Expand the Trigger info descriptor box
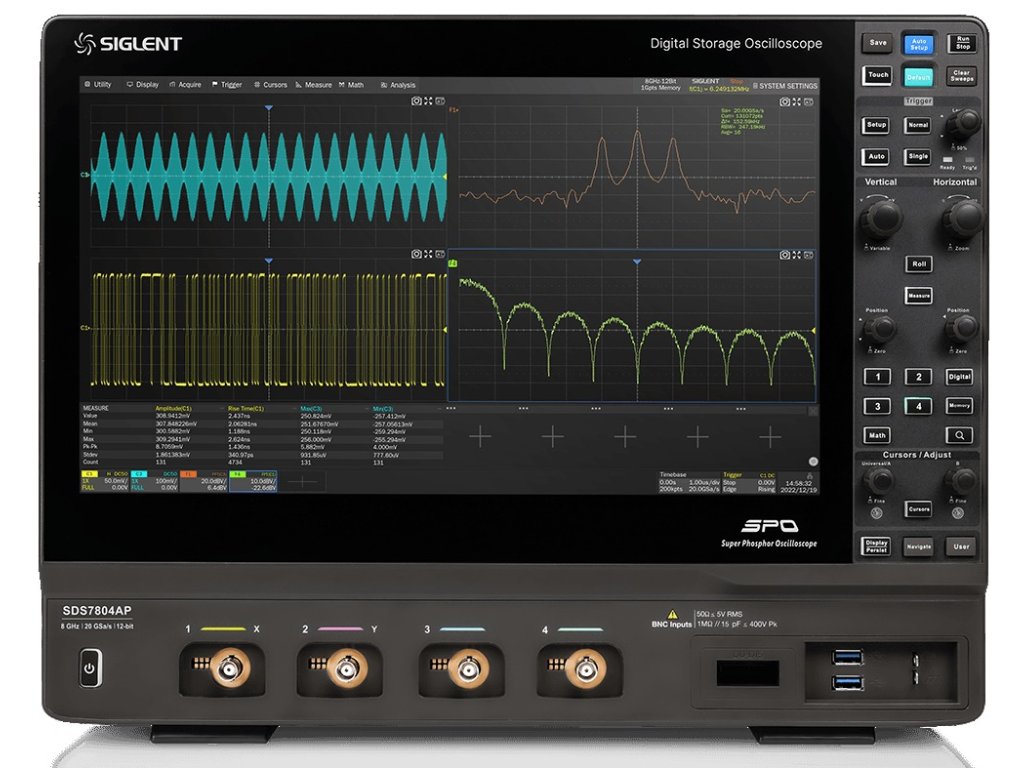The image size is (1024, 768). [750, 481]
